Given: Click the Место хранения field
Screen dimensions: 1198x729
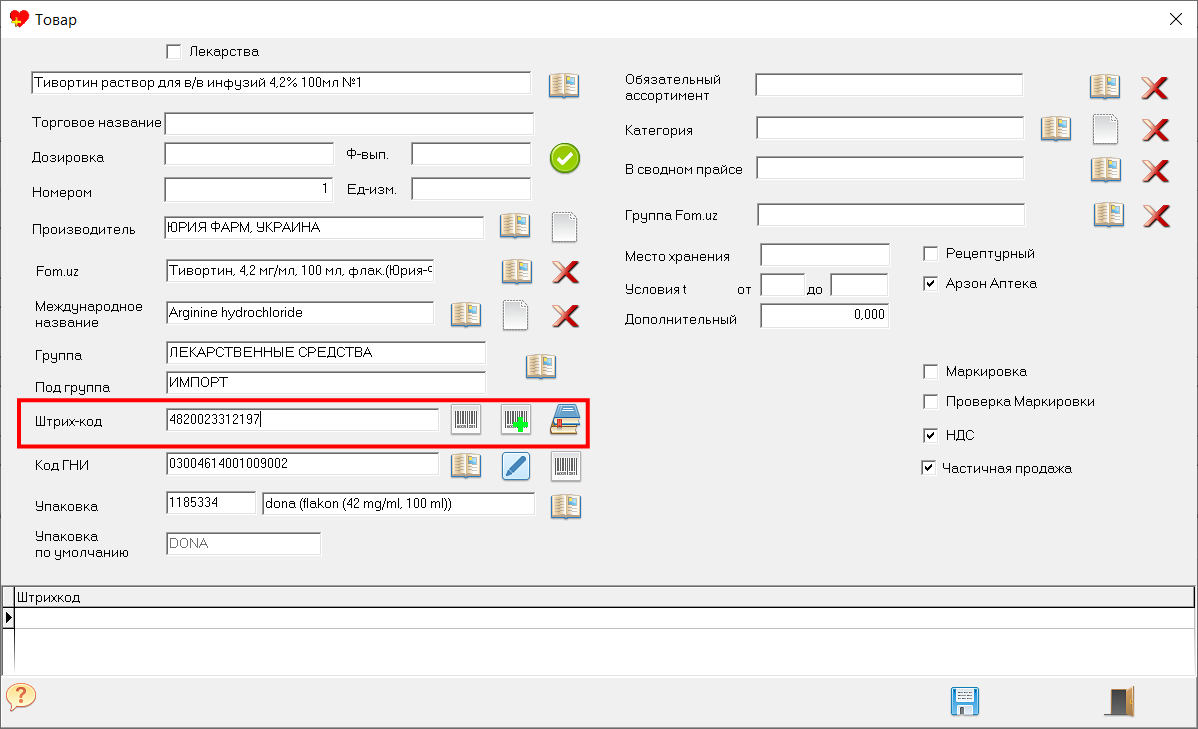Looking at the screenshot, I should tap(825, 254).
